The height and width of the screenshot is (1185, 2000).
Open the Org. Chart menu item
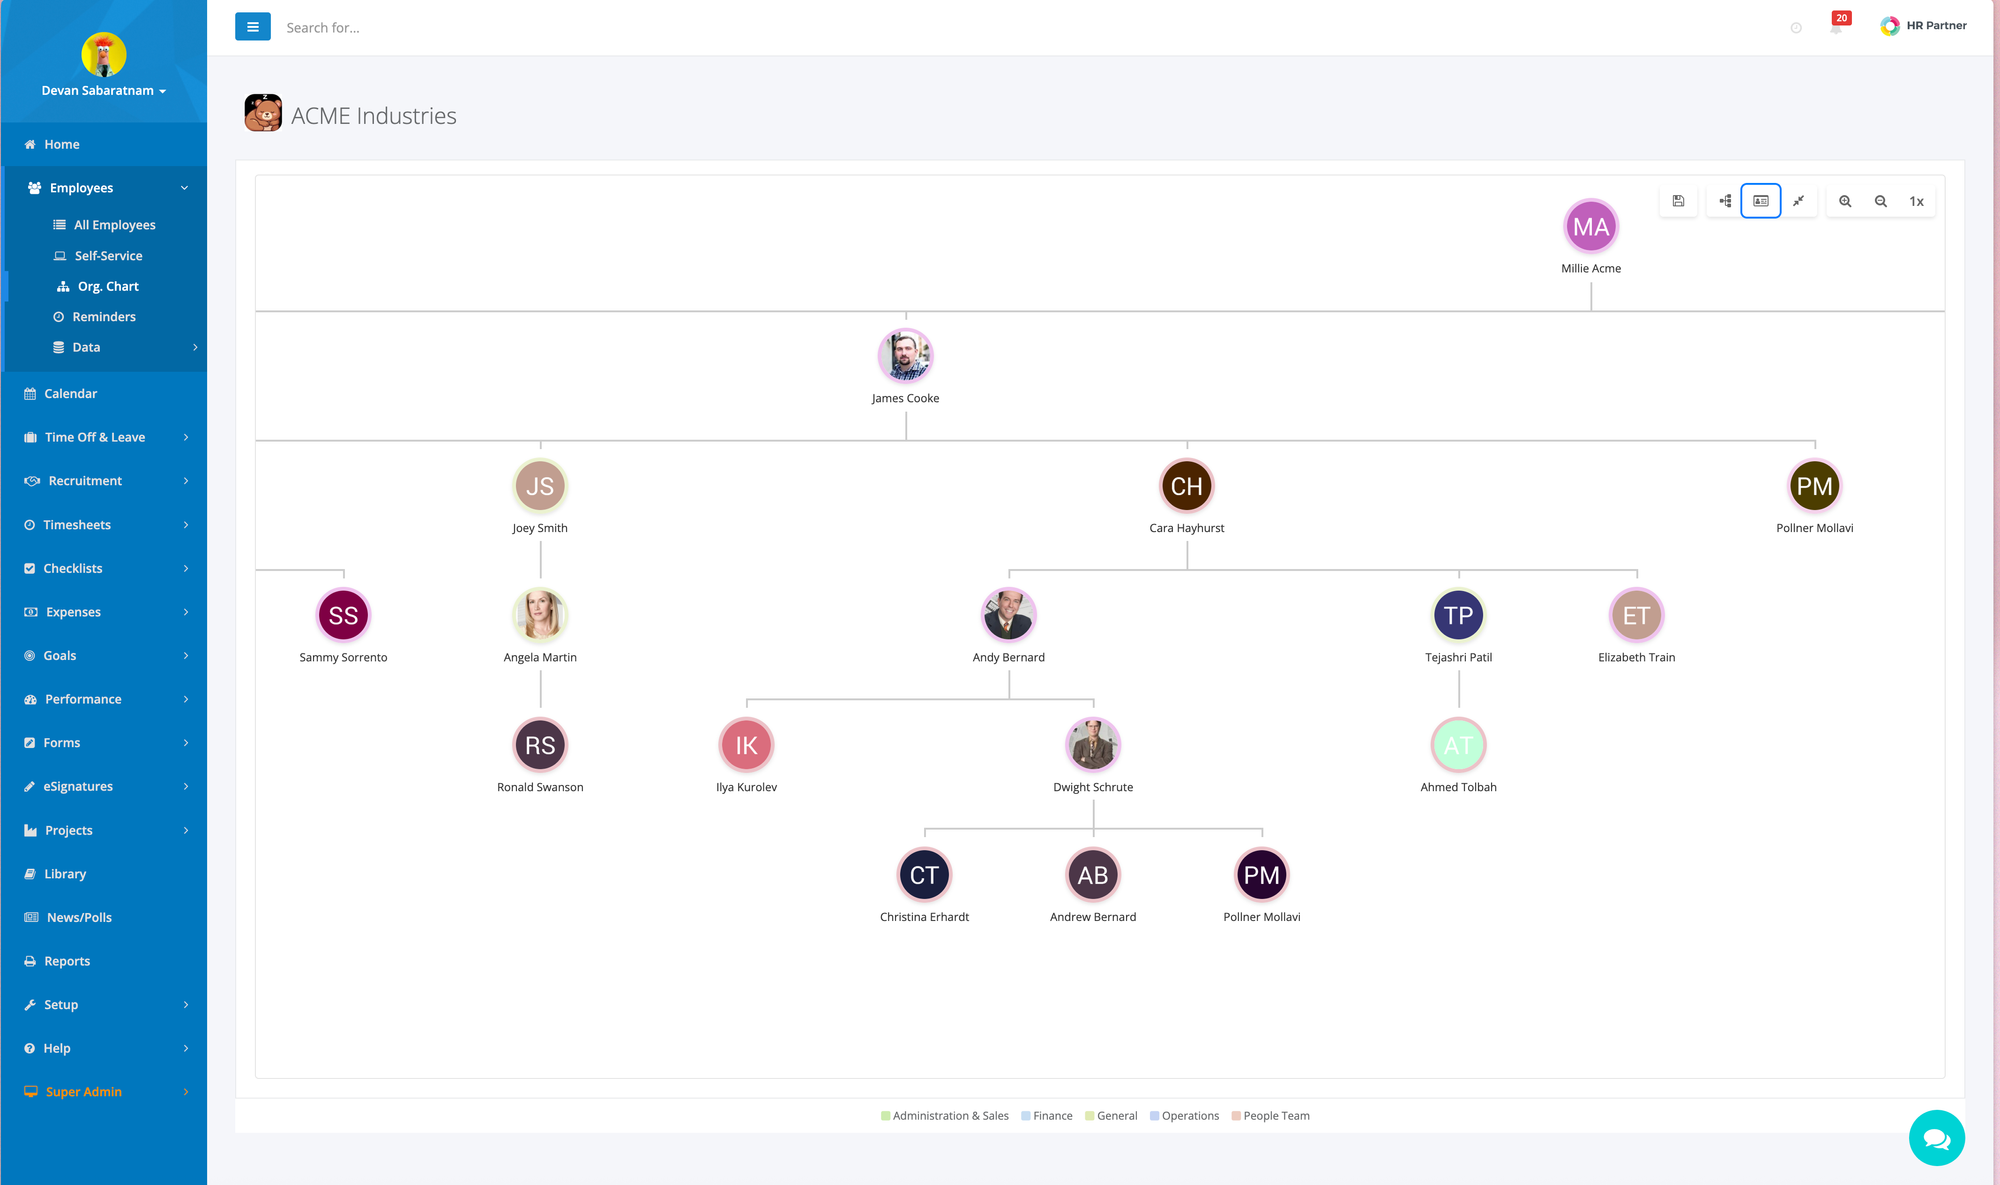(x=108, y=286)
